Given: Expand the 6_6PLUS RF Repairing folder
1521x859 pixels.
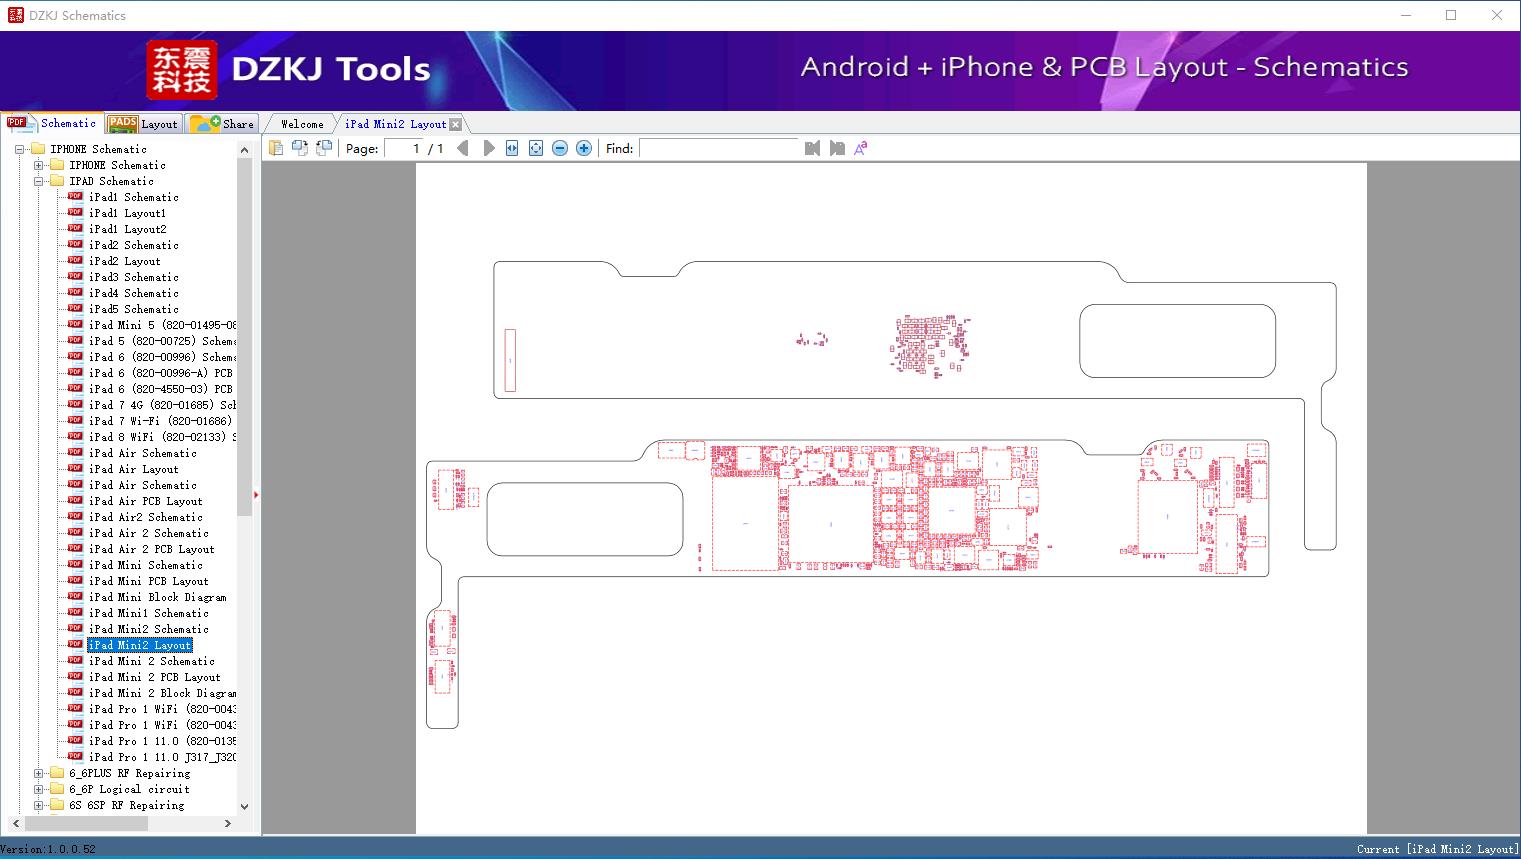Looking at the screenshot, I should 38,773.
